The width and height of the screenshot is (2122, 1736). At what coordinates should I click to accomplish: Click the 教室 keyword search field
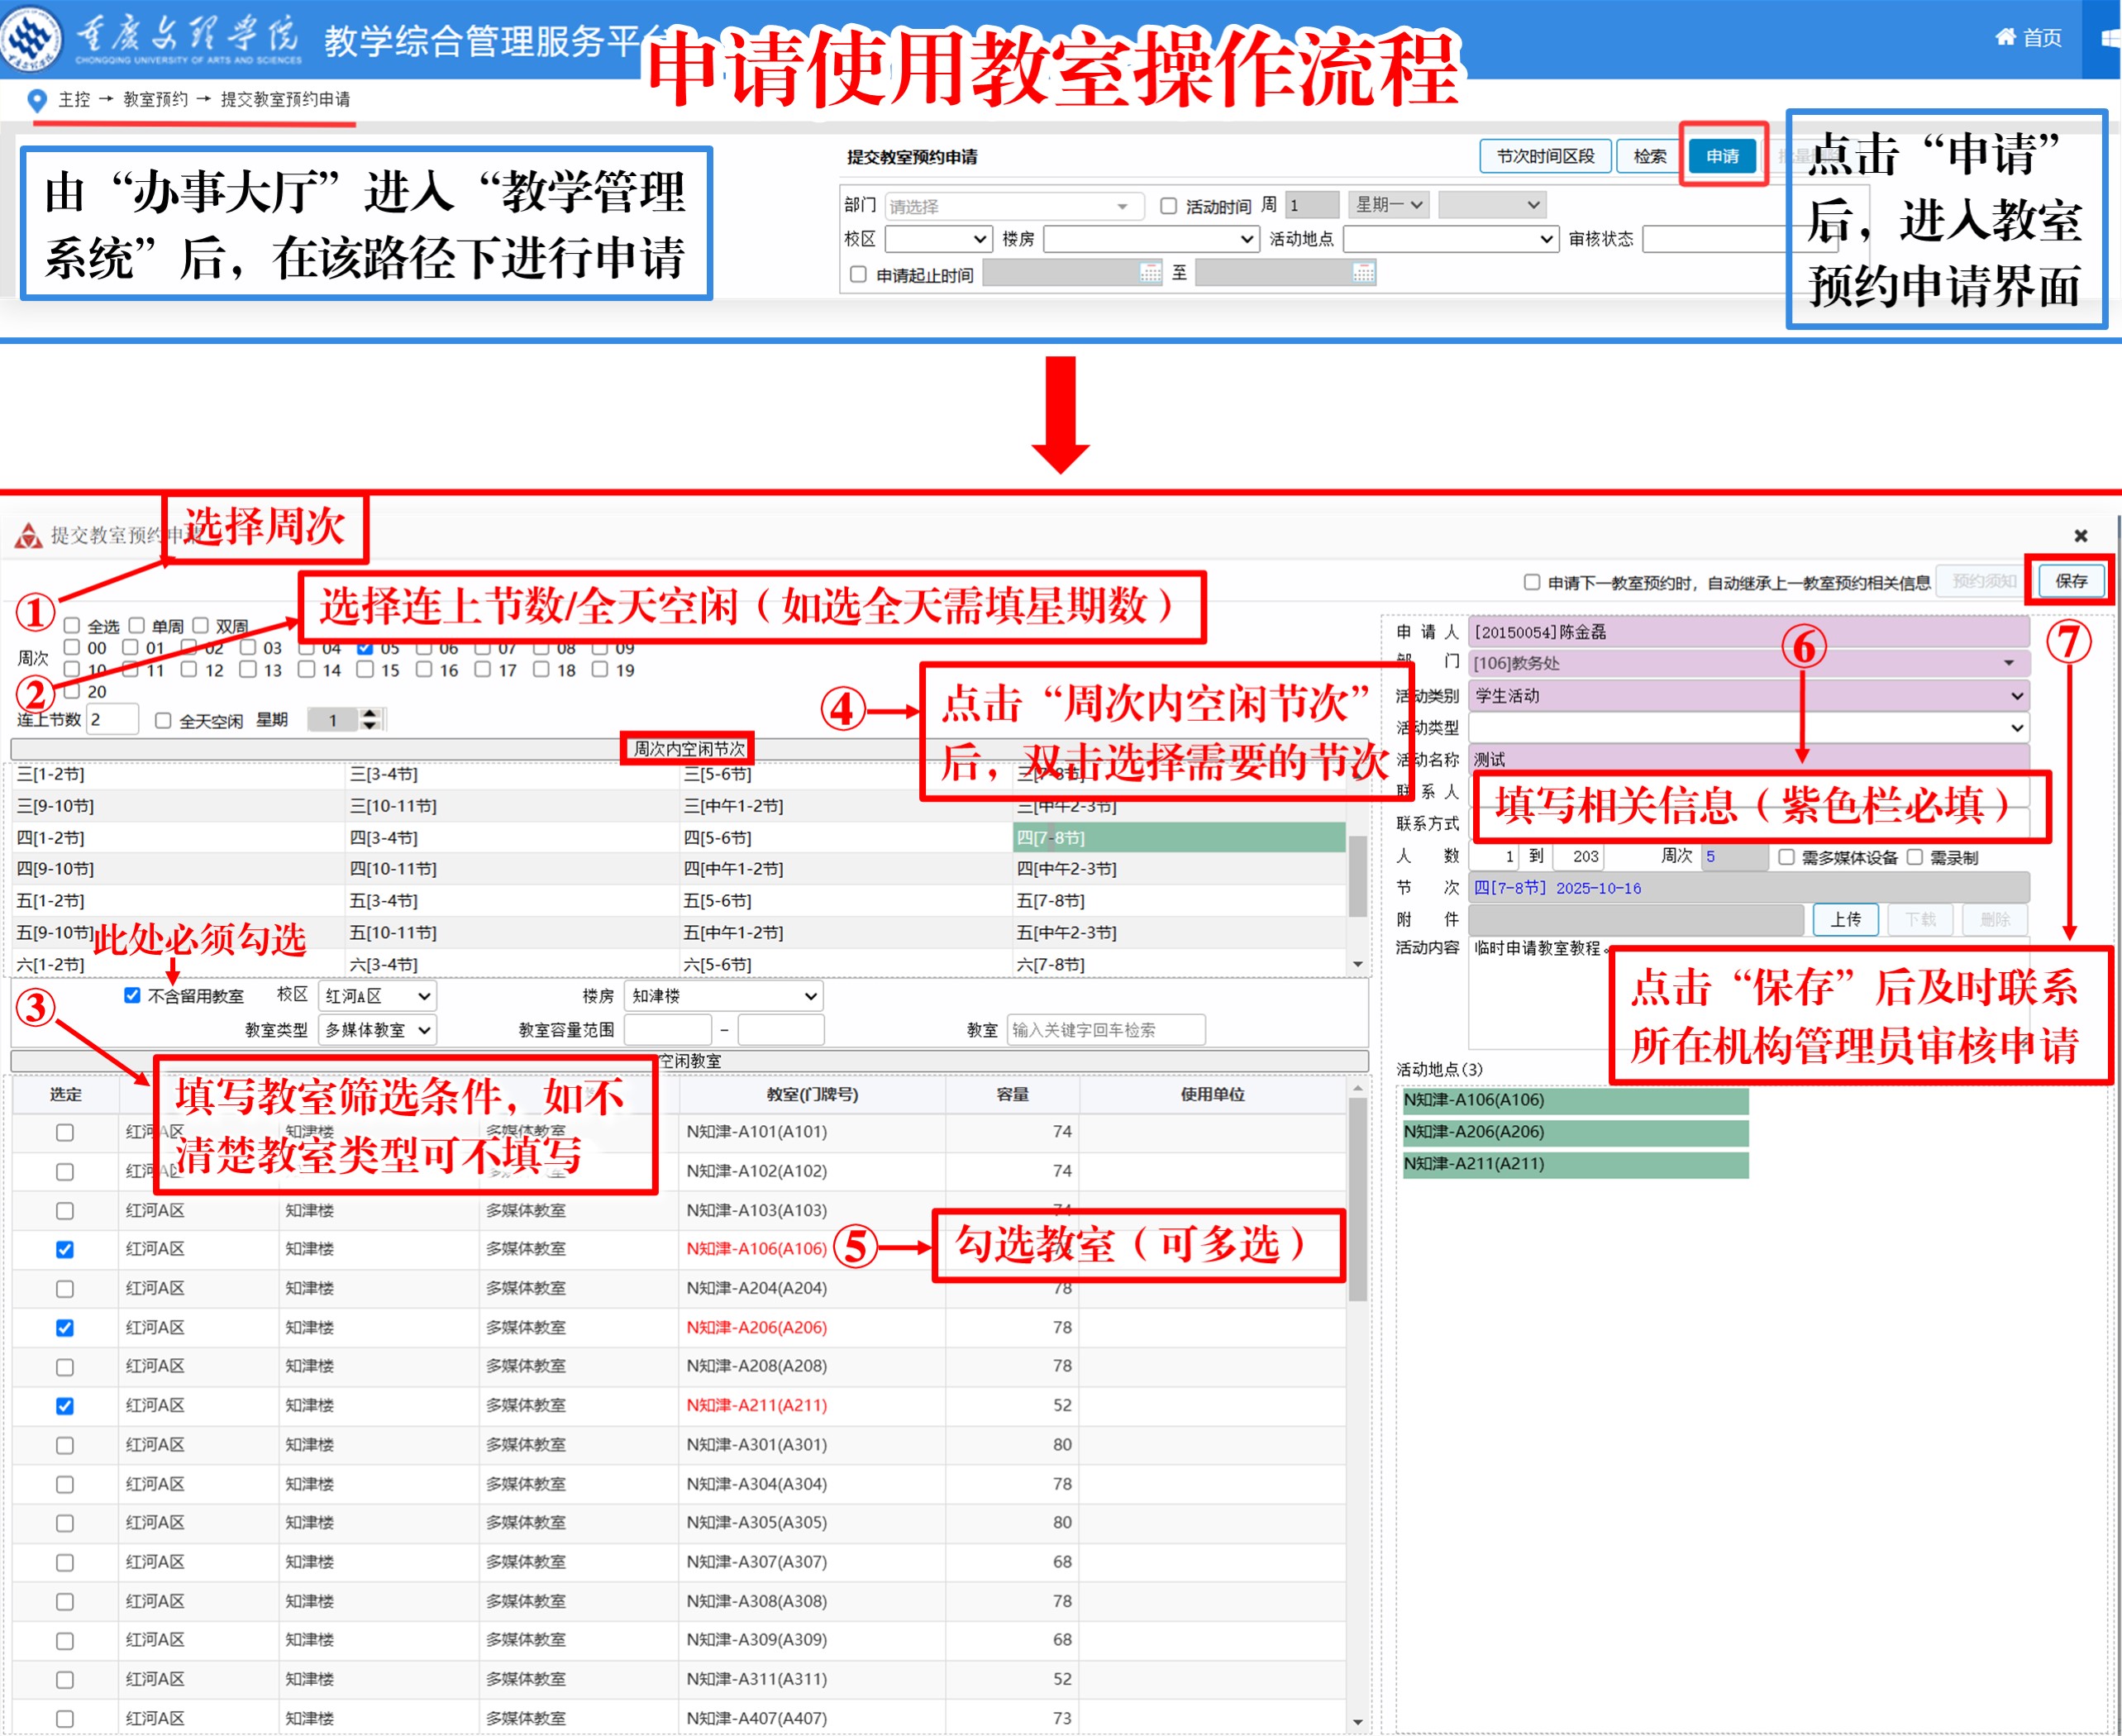tap(1106, 1029)
